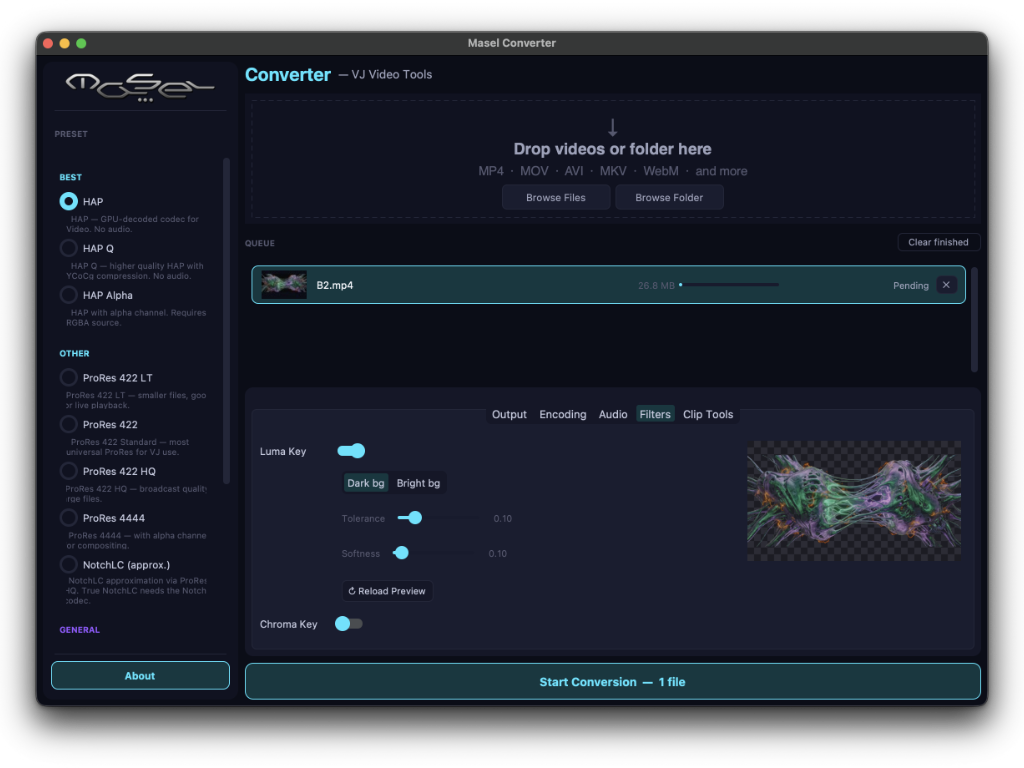Click the OTHER preset section heading
Image resolution: width=1024 pixels, height=768 pixels.
click(x=74, y=353)
